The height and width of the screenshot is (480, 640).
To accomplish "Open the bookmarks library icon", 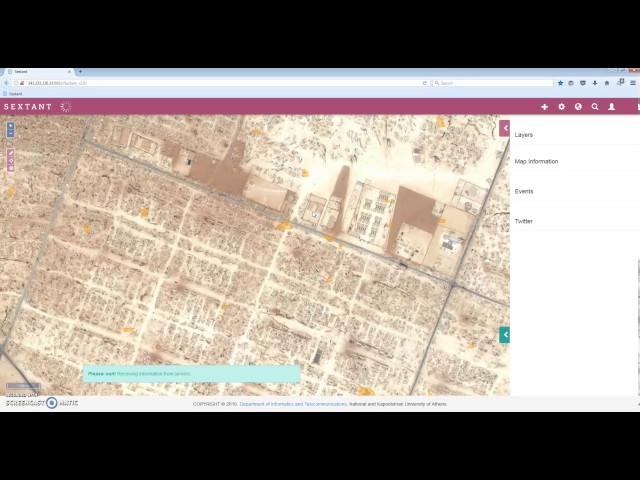I will [x=571, y=83].
